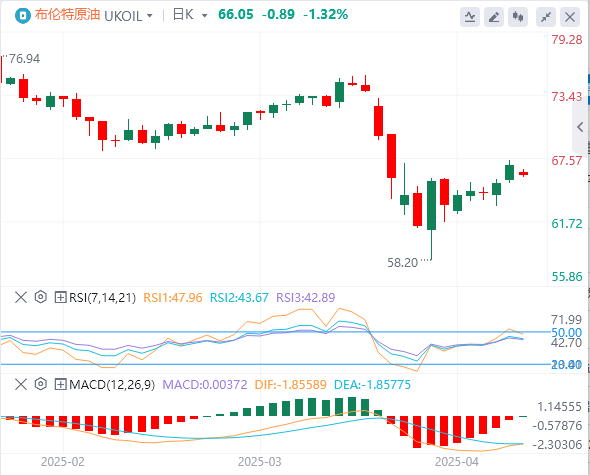Viewport: 590px width, 475px height.
Task: Switch chart type via candlestick icon
Action: click(518, 17)
